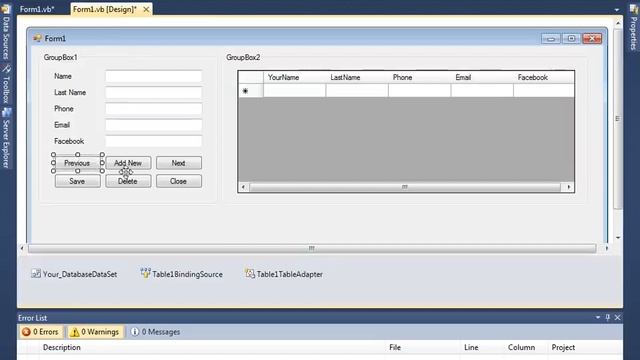Click the LastName column header
The height and width of the screenshot is (360, 640).
[357, 77]
